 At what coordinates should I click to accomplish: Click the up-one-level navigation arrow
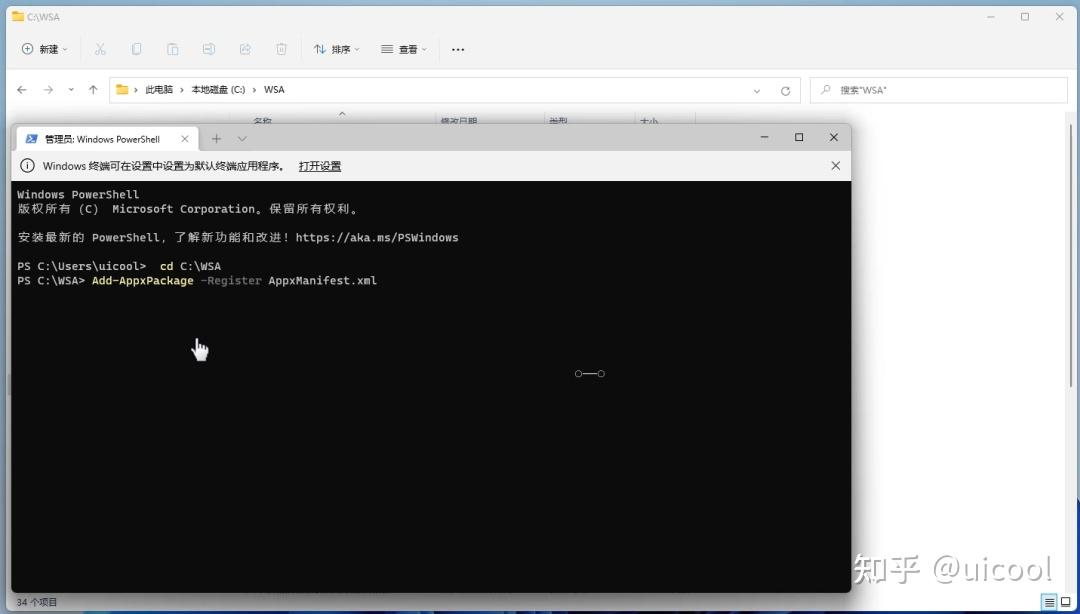click(x=94, y=89)
